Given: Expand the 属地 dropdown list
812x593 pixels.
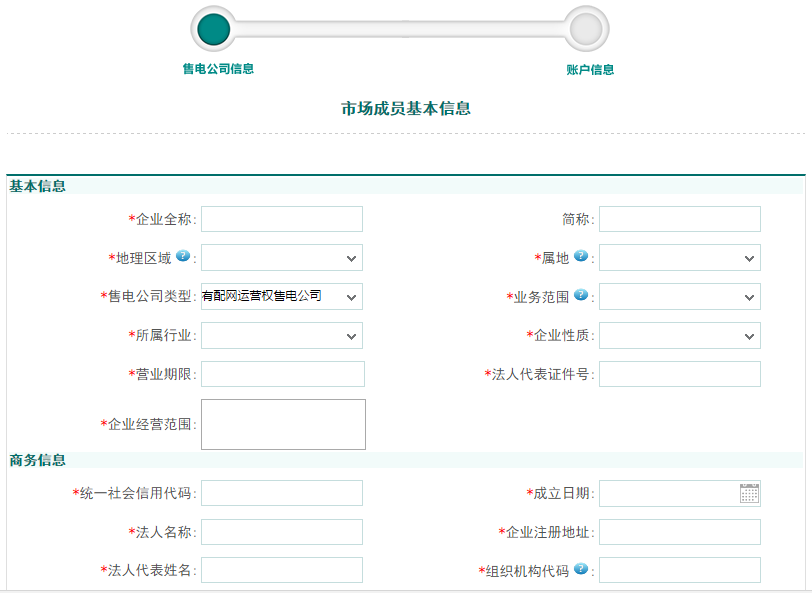Looking at the screenshot, I should (679, 258).
